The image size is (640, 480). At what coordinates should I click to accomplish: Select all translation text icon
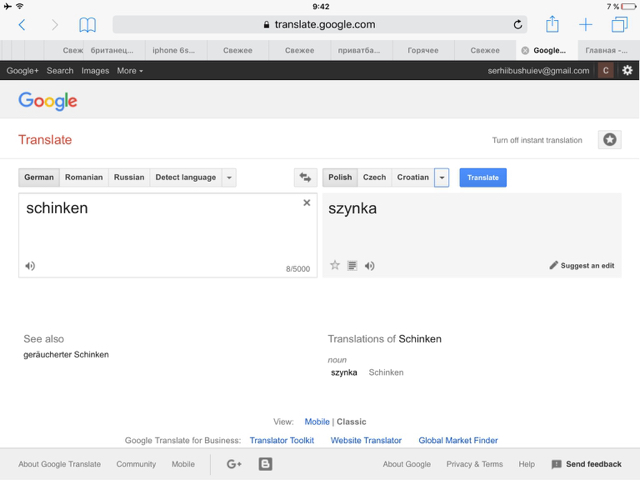(352, 266)
